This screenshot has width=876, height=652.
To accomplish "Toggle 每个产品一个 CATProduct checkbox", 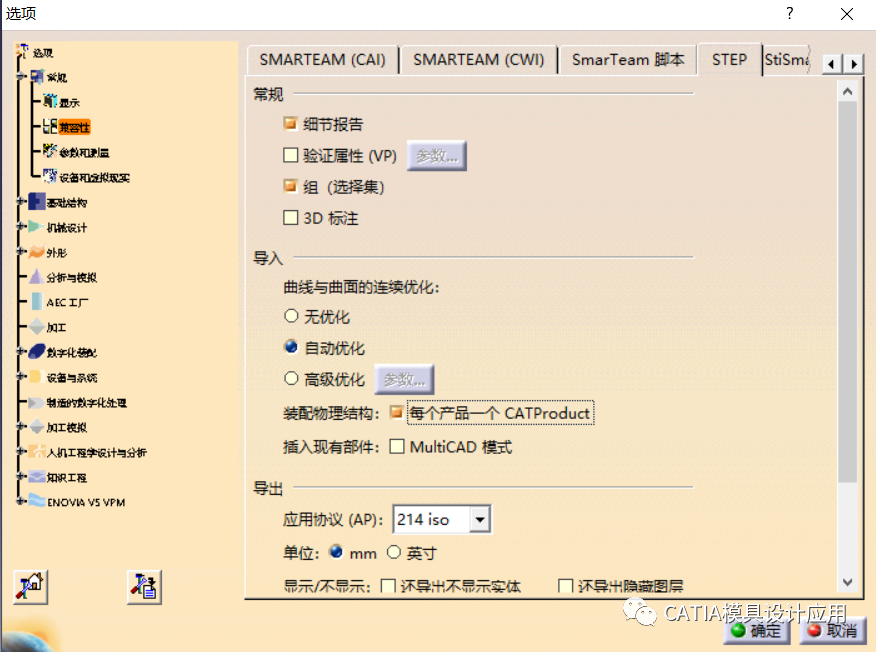I will (397, 412).
